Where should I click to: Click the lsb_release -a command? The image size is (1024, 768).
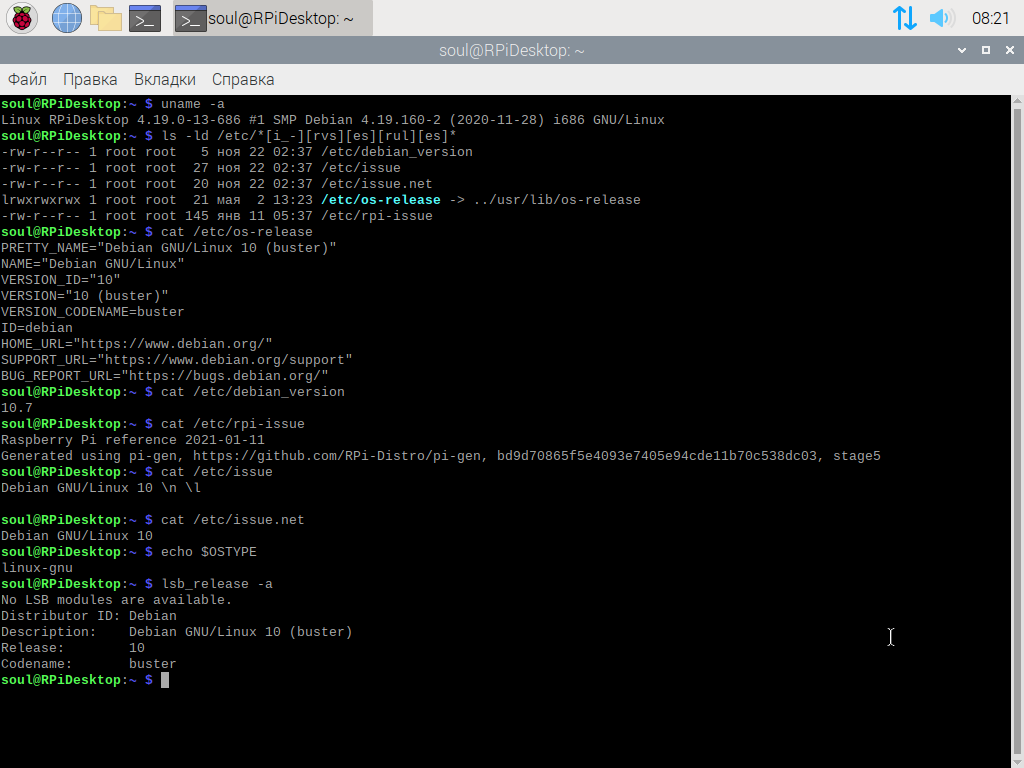[217, 584]
